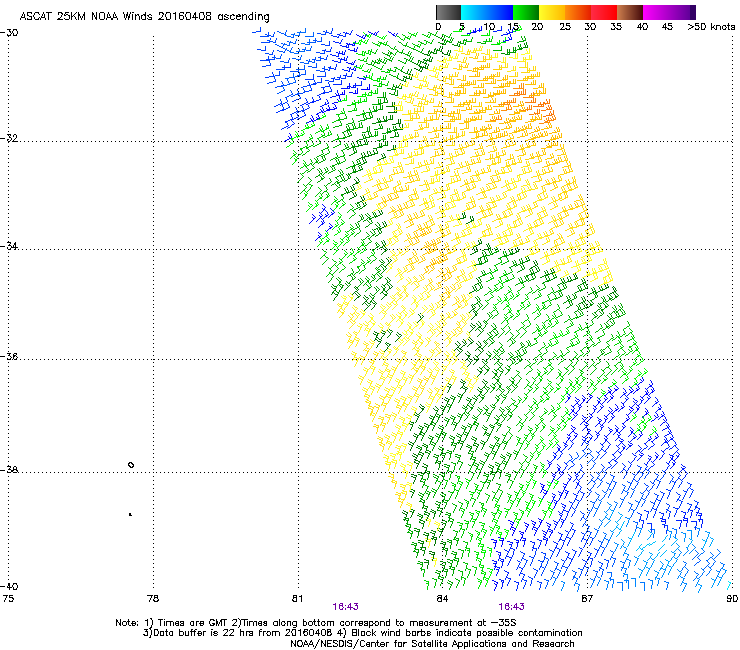Click the plot title "ASCAT 25KM NOAA Winds 20160408 ascending"
Screen dimensions: 740x650
click(x=144, y=17)
